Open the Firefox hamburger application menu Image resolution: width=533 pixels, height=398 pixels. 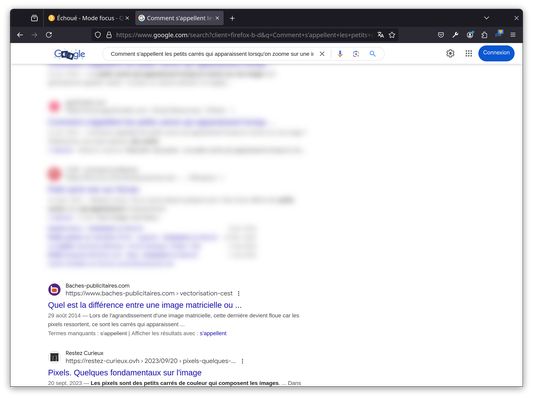pos(513,35)
